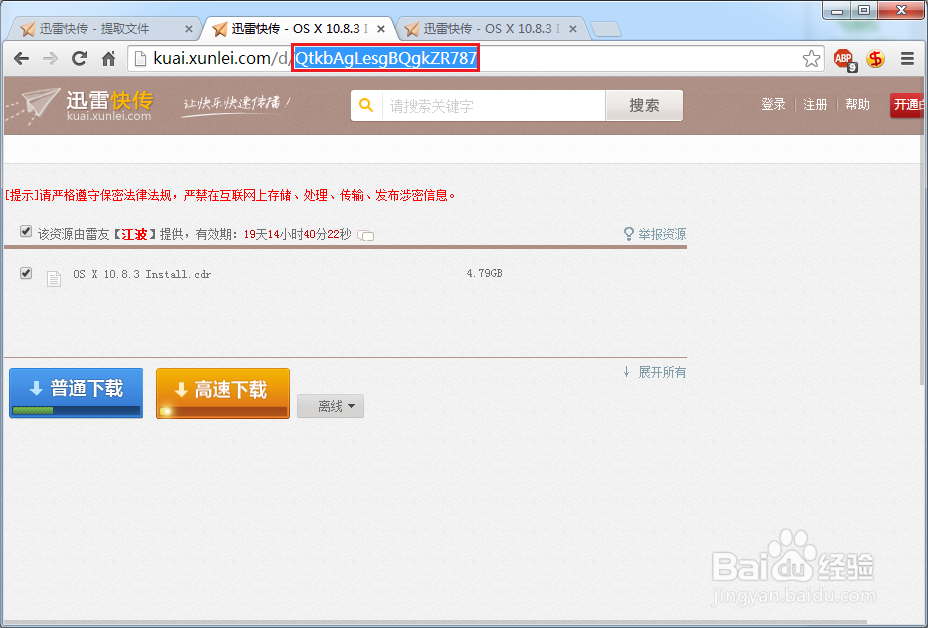
Task: Select the active OS X 10.8.3 tab in the middle
Action: 299,28
